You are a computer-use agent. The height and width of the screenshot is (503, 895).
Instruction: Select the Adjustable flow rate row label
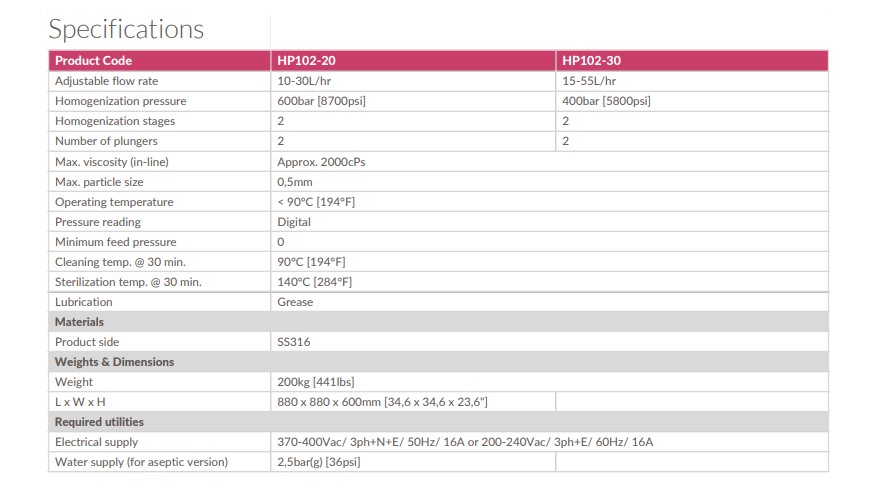point(107,81)
